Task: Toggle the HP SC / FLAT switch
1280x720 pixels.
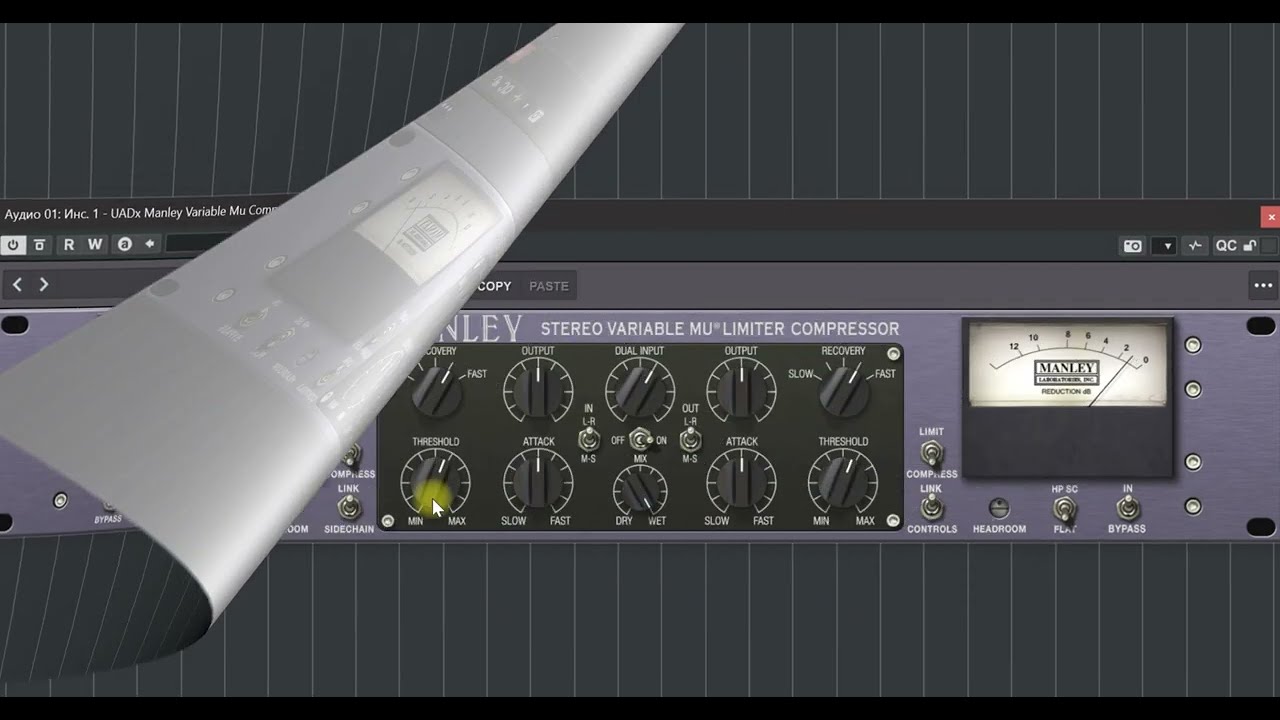Action: (x=1064, y=510)
